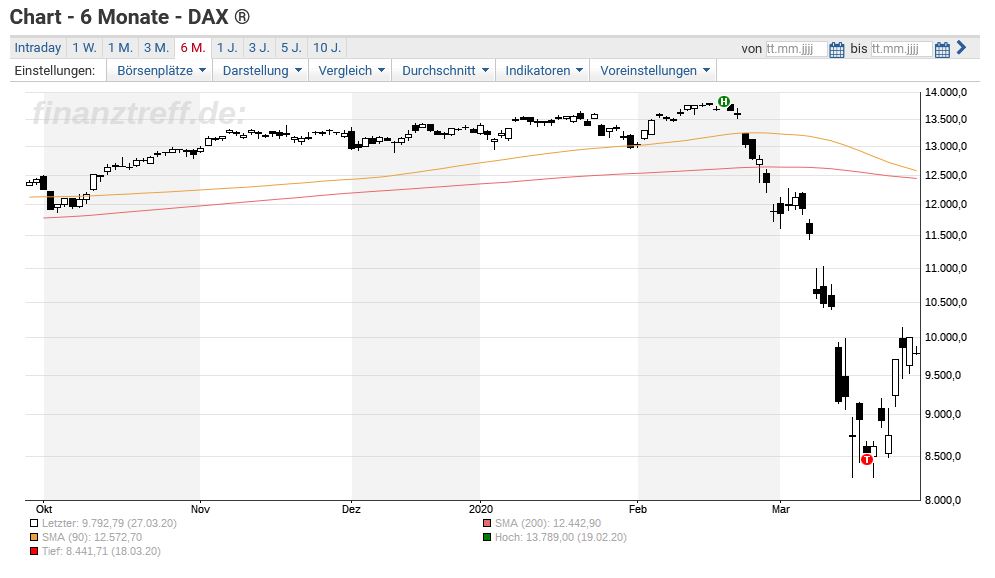Open the Vergleich dropdown

coord(350,70)
